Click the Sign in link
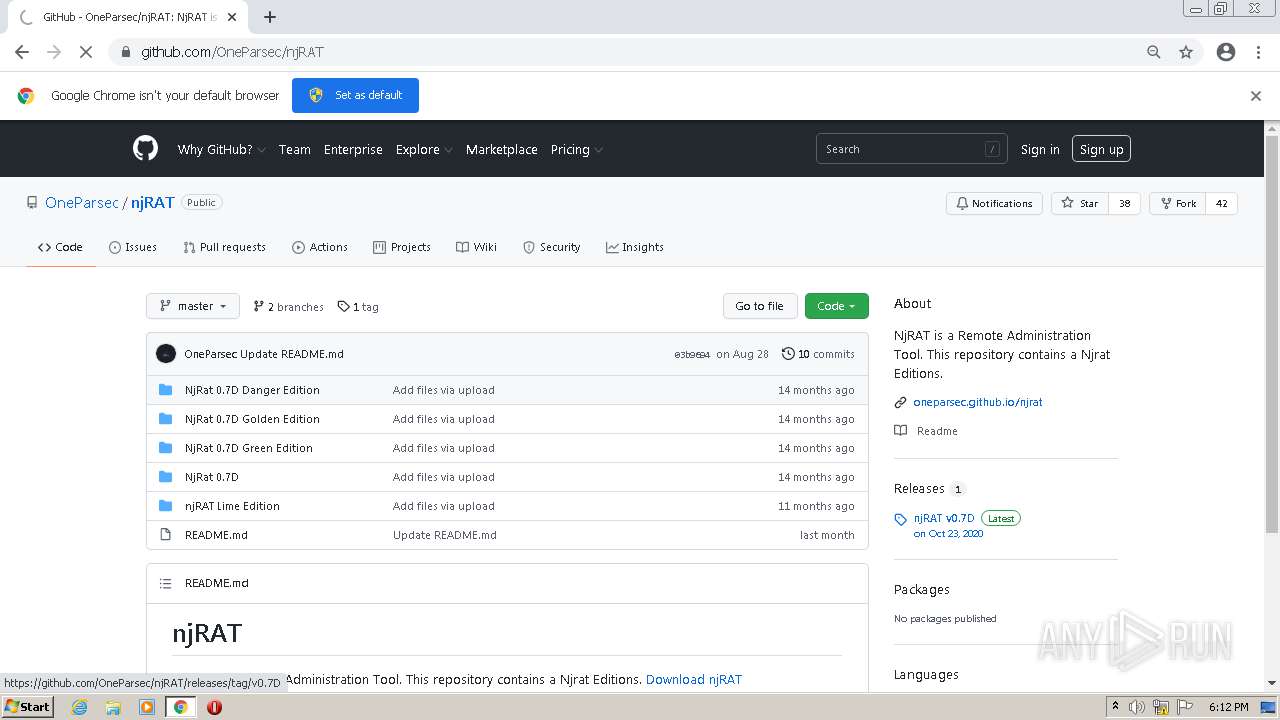Image resolution: width=1280 pixels, height=720 pixels. [1040, 149]
